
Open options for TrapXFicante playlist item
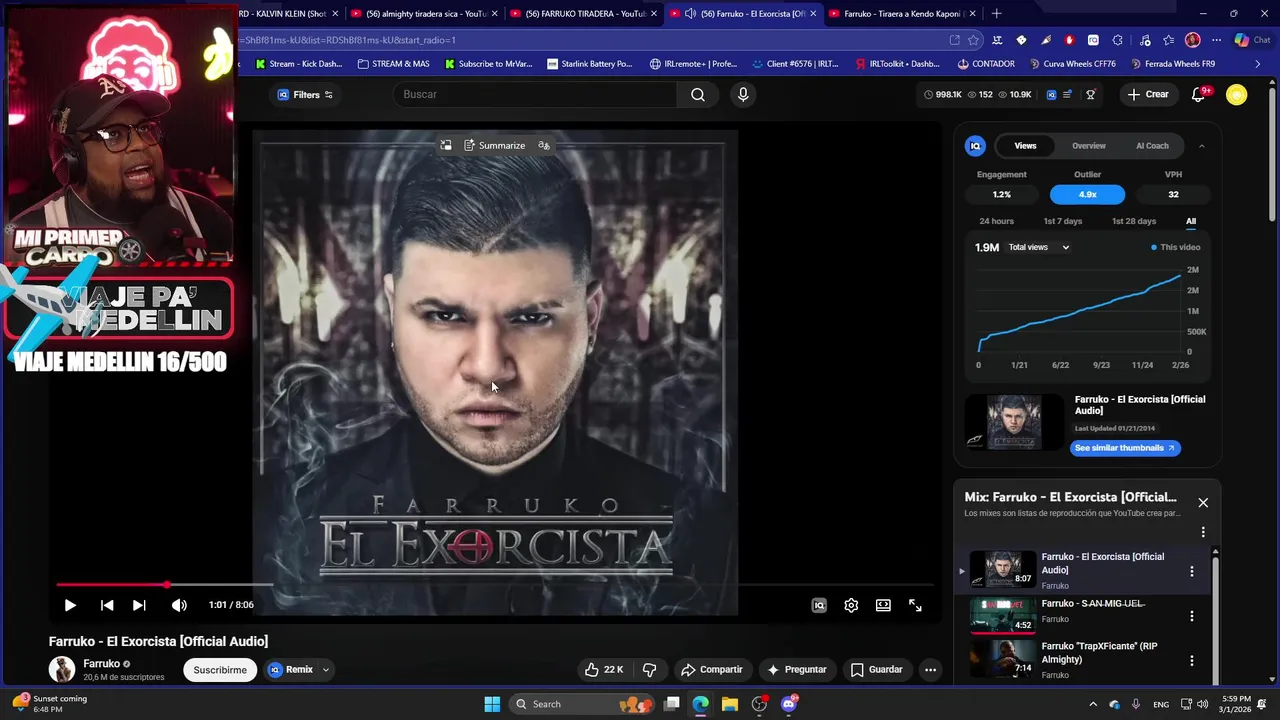tap(1191, 660)
